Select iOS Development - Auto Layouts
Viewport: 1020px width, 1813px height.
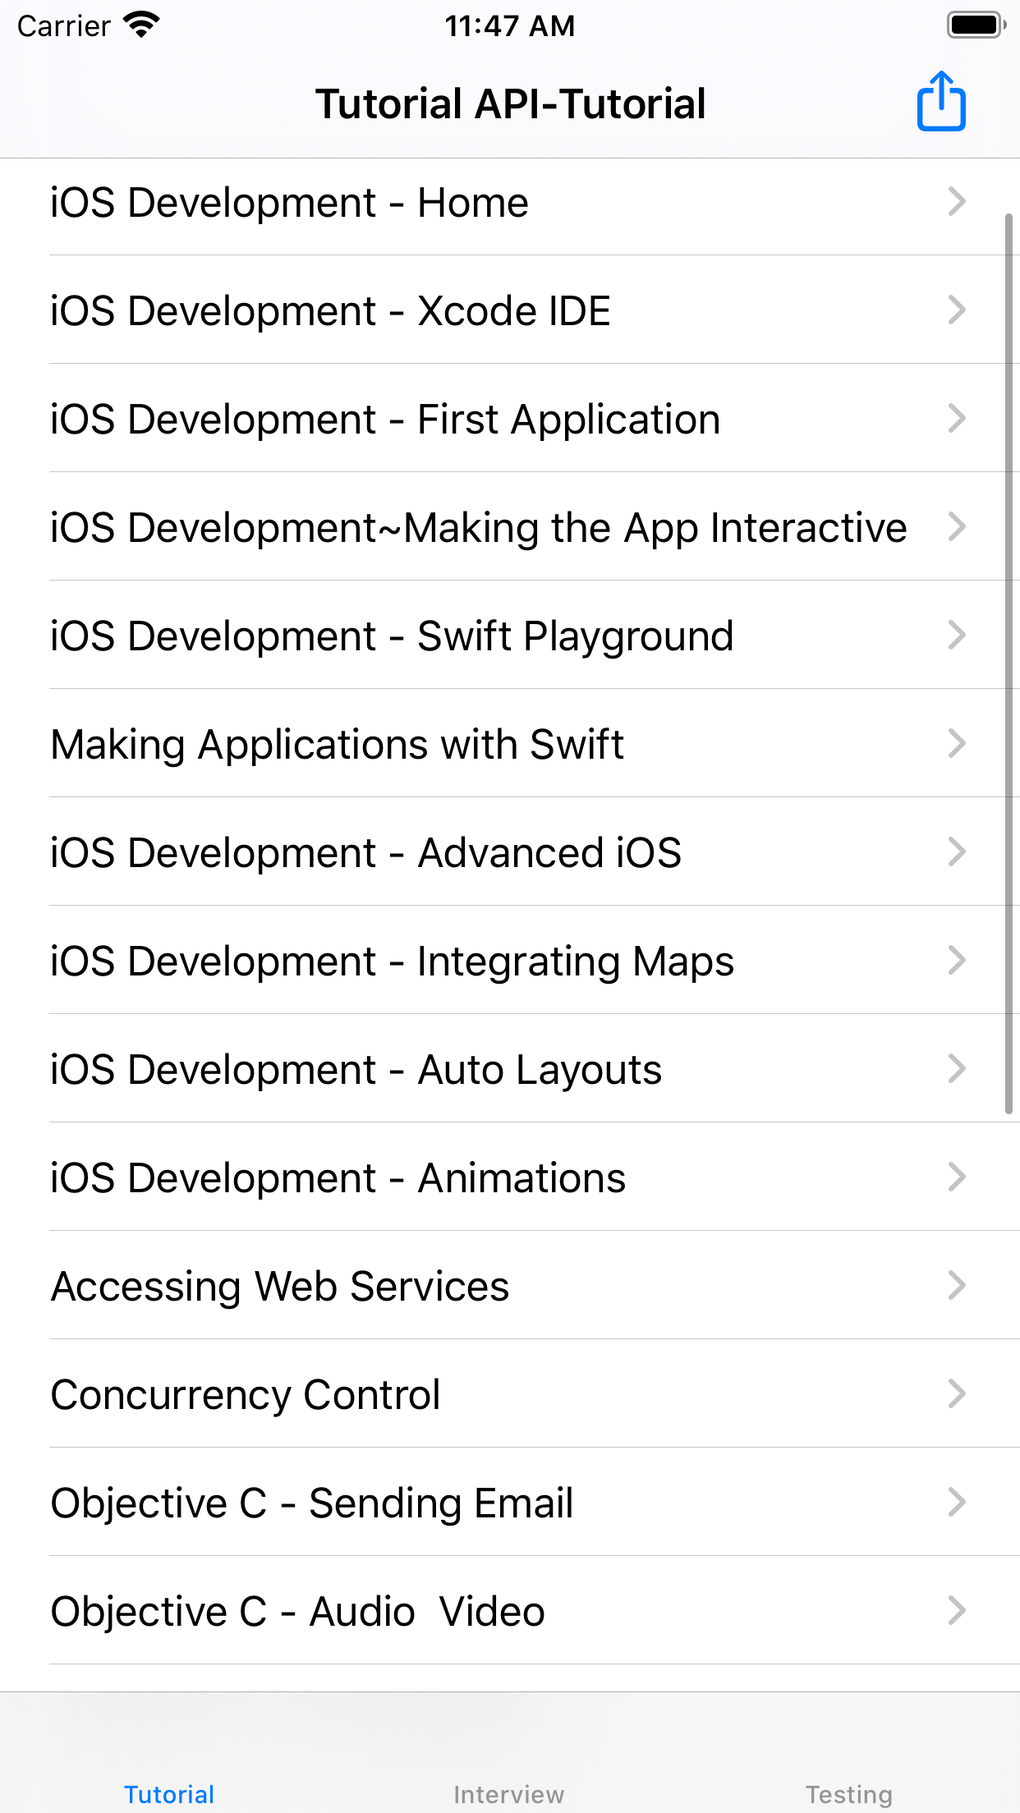pos(356,1070)
